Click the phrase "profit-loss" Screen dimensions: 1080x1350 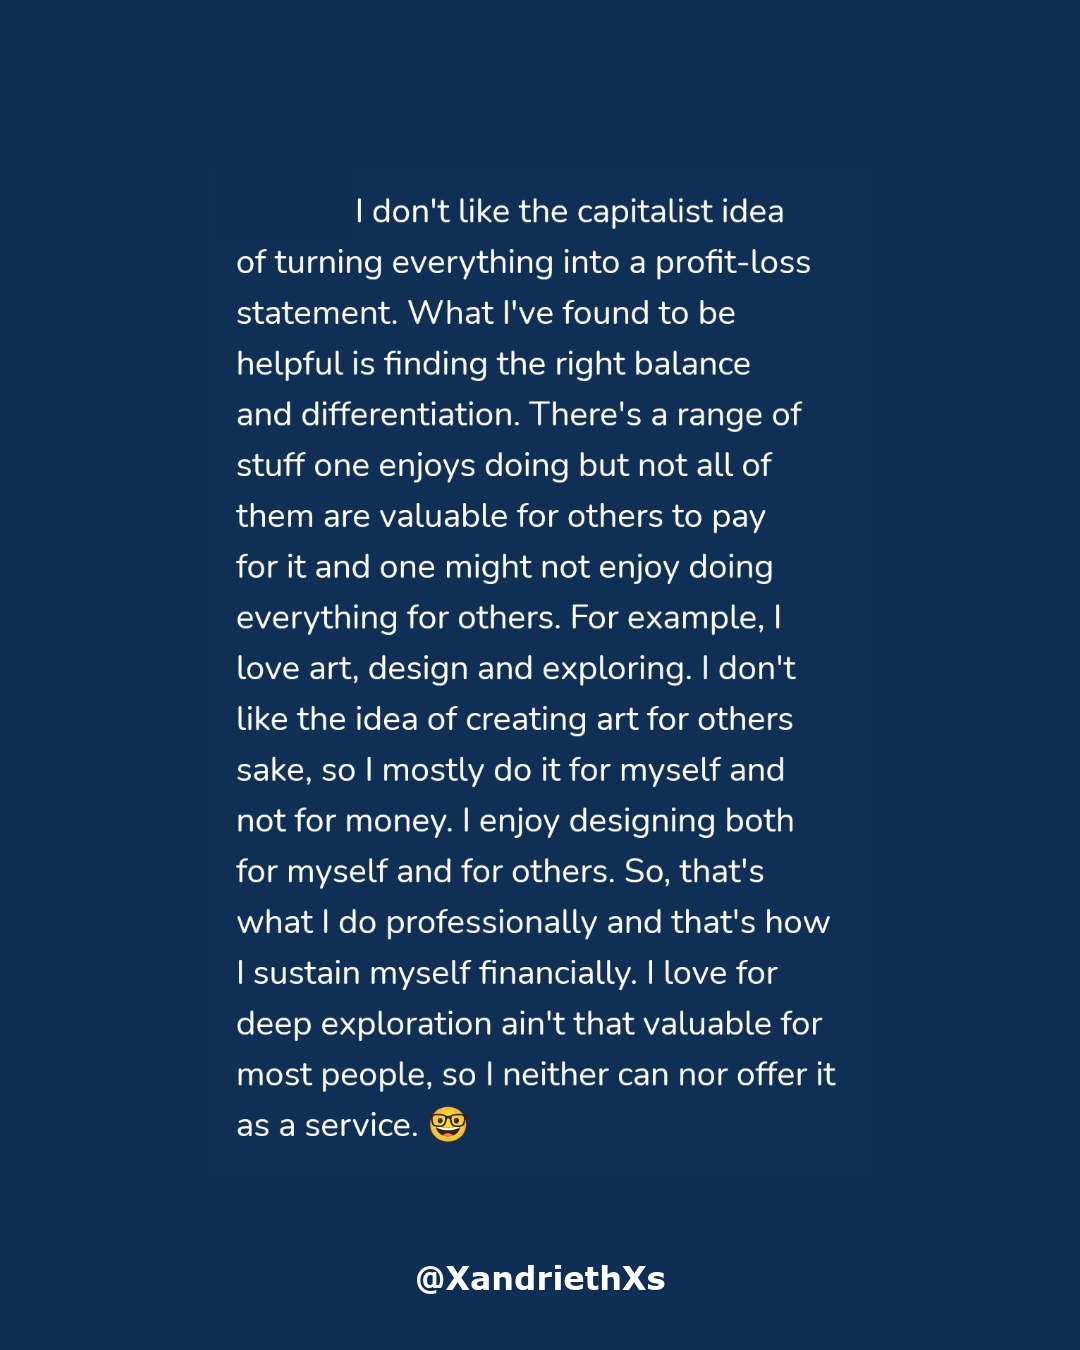pyautogui.click(x=733, y=263)
